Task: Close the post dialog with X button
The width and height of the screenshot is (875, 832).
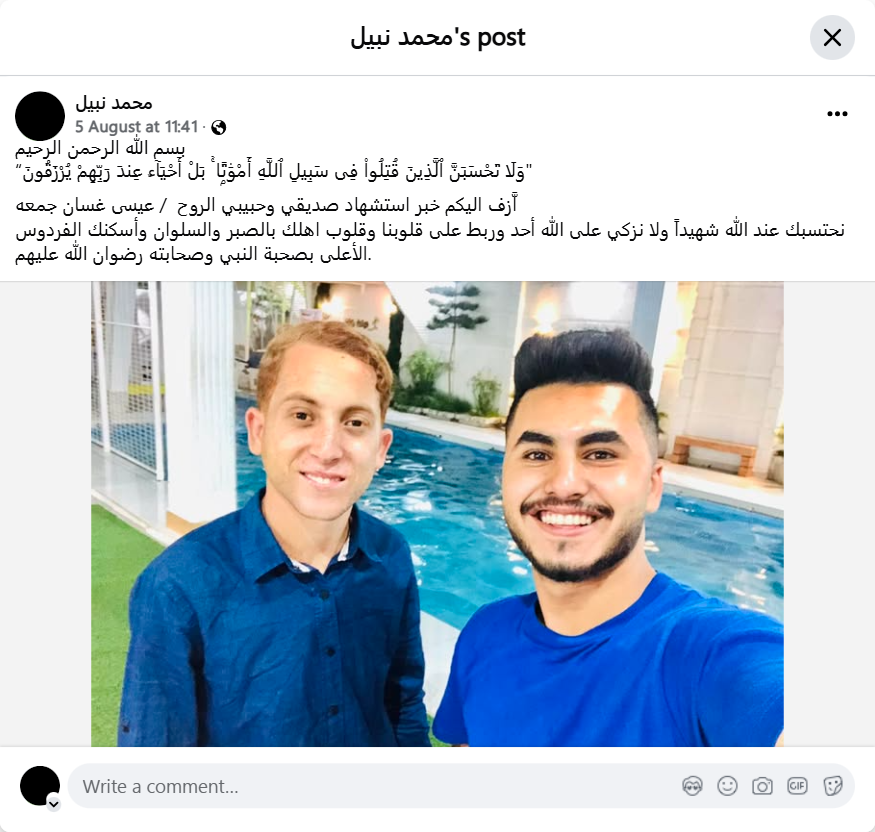Action: tap(832, 38)
